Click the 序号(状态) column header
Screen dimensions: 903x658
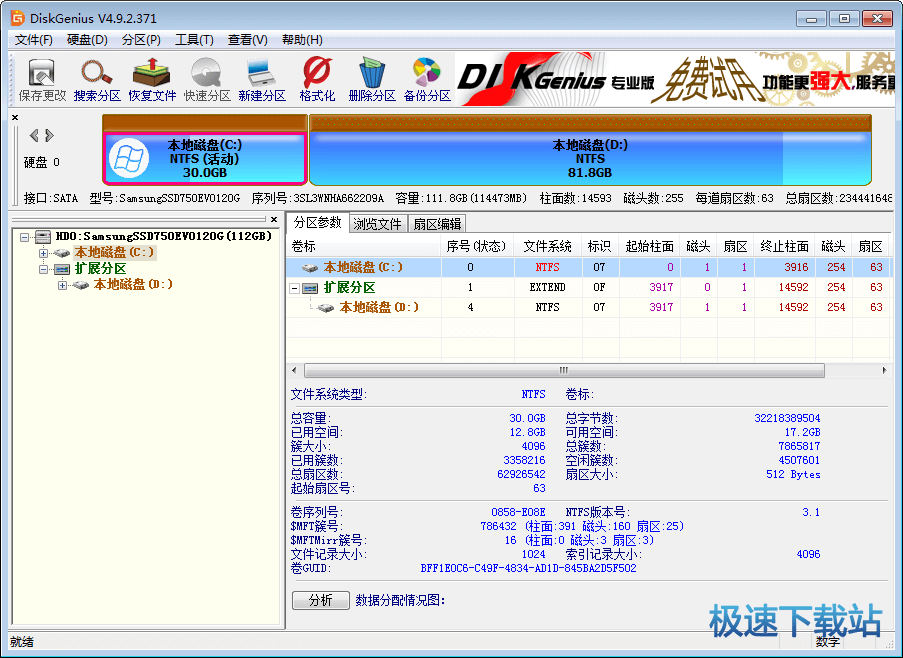(476, 246)
